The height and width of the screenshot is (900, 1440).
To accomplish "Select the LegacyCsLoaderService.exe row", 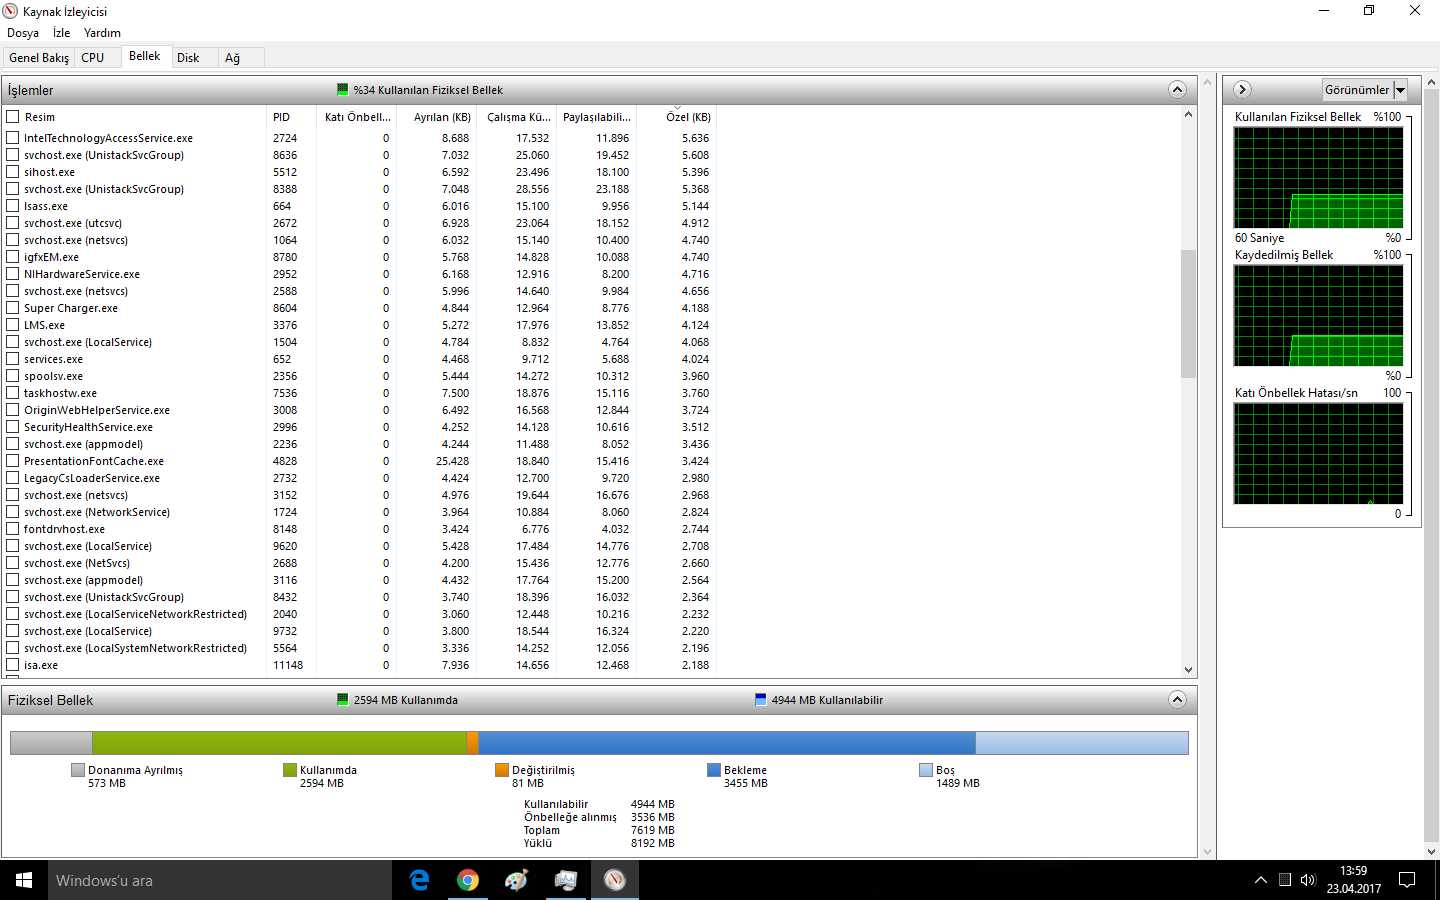I will pos(360,478).
